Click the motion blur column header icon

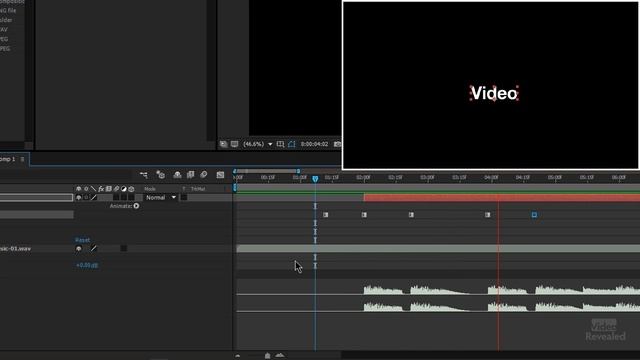[x=116, y=189]
